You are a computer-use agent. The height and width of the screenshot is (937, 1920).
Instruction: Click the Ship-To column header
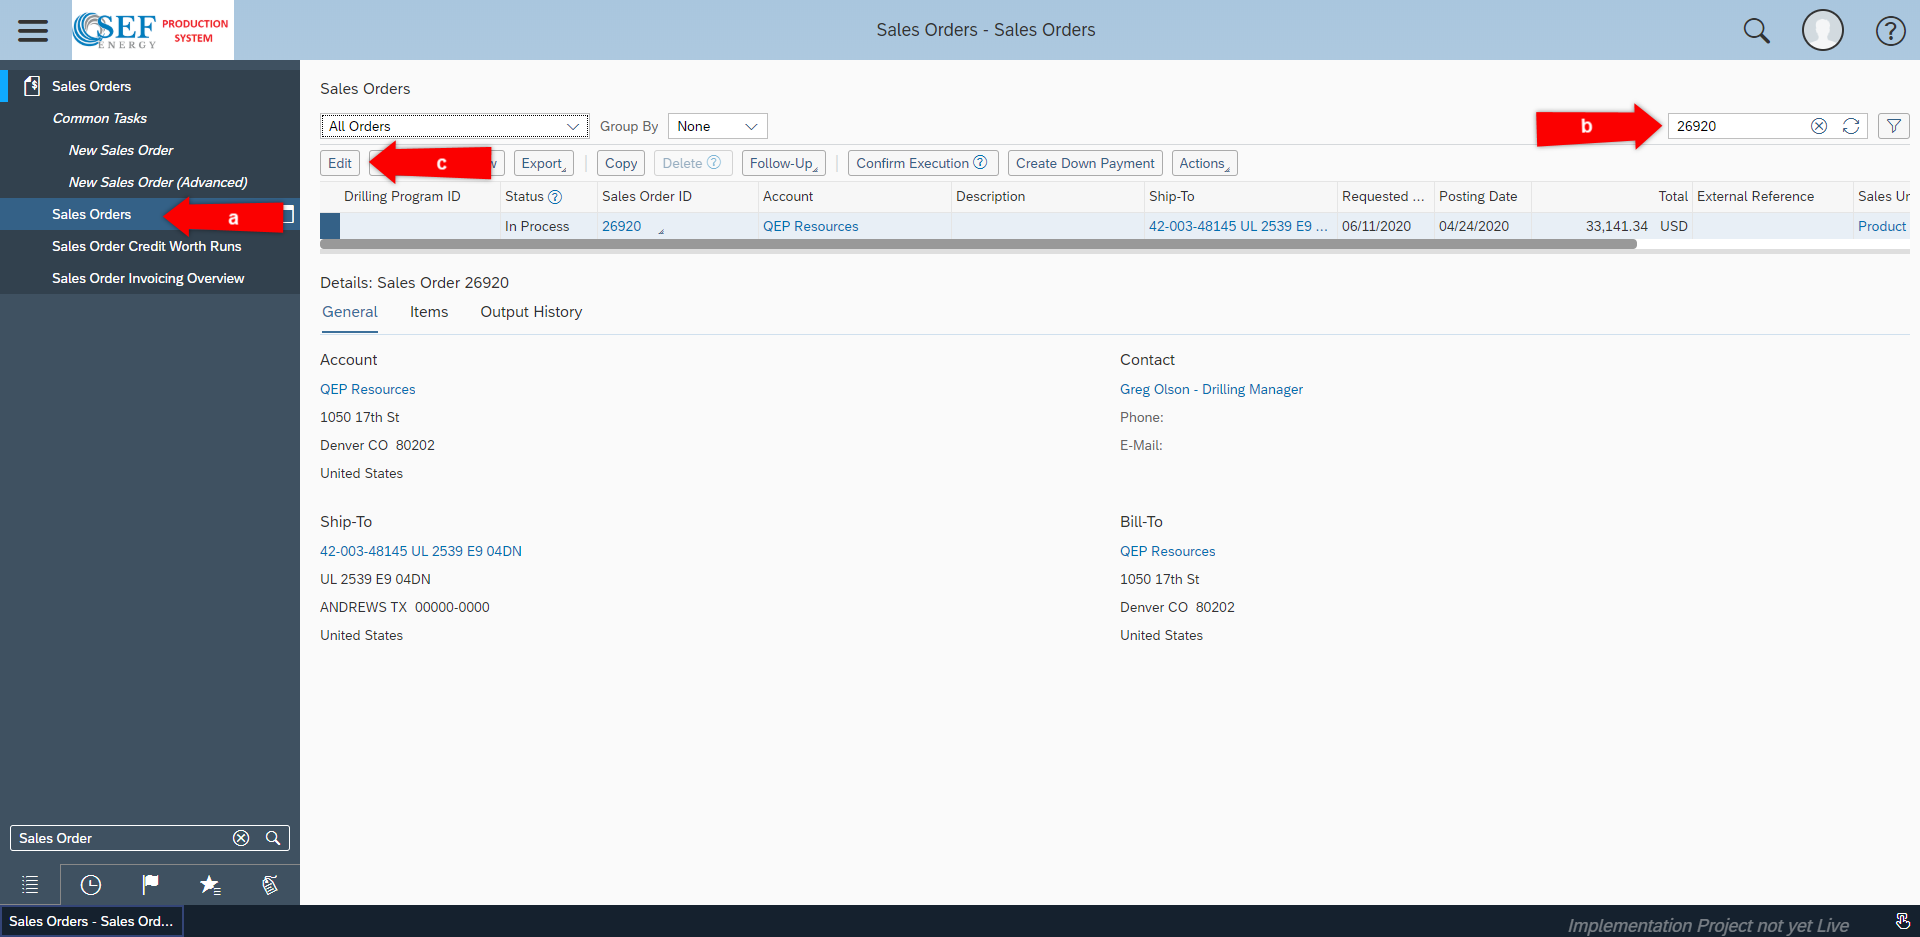1171,196
